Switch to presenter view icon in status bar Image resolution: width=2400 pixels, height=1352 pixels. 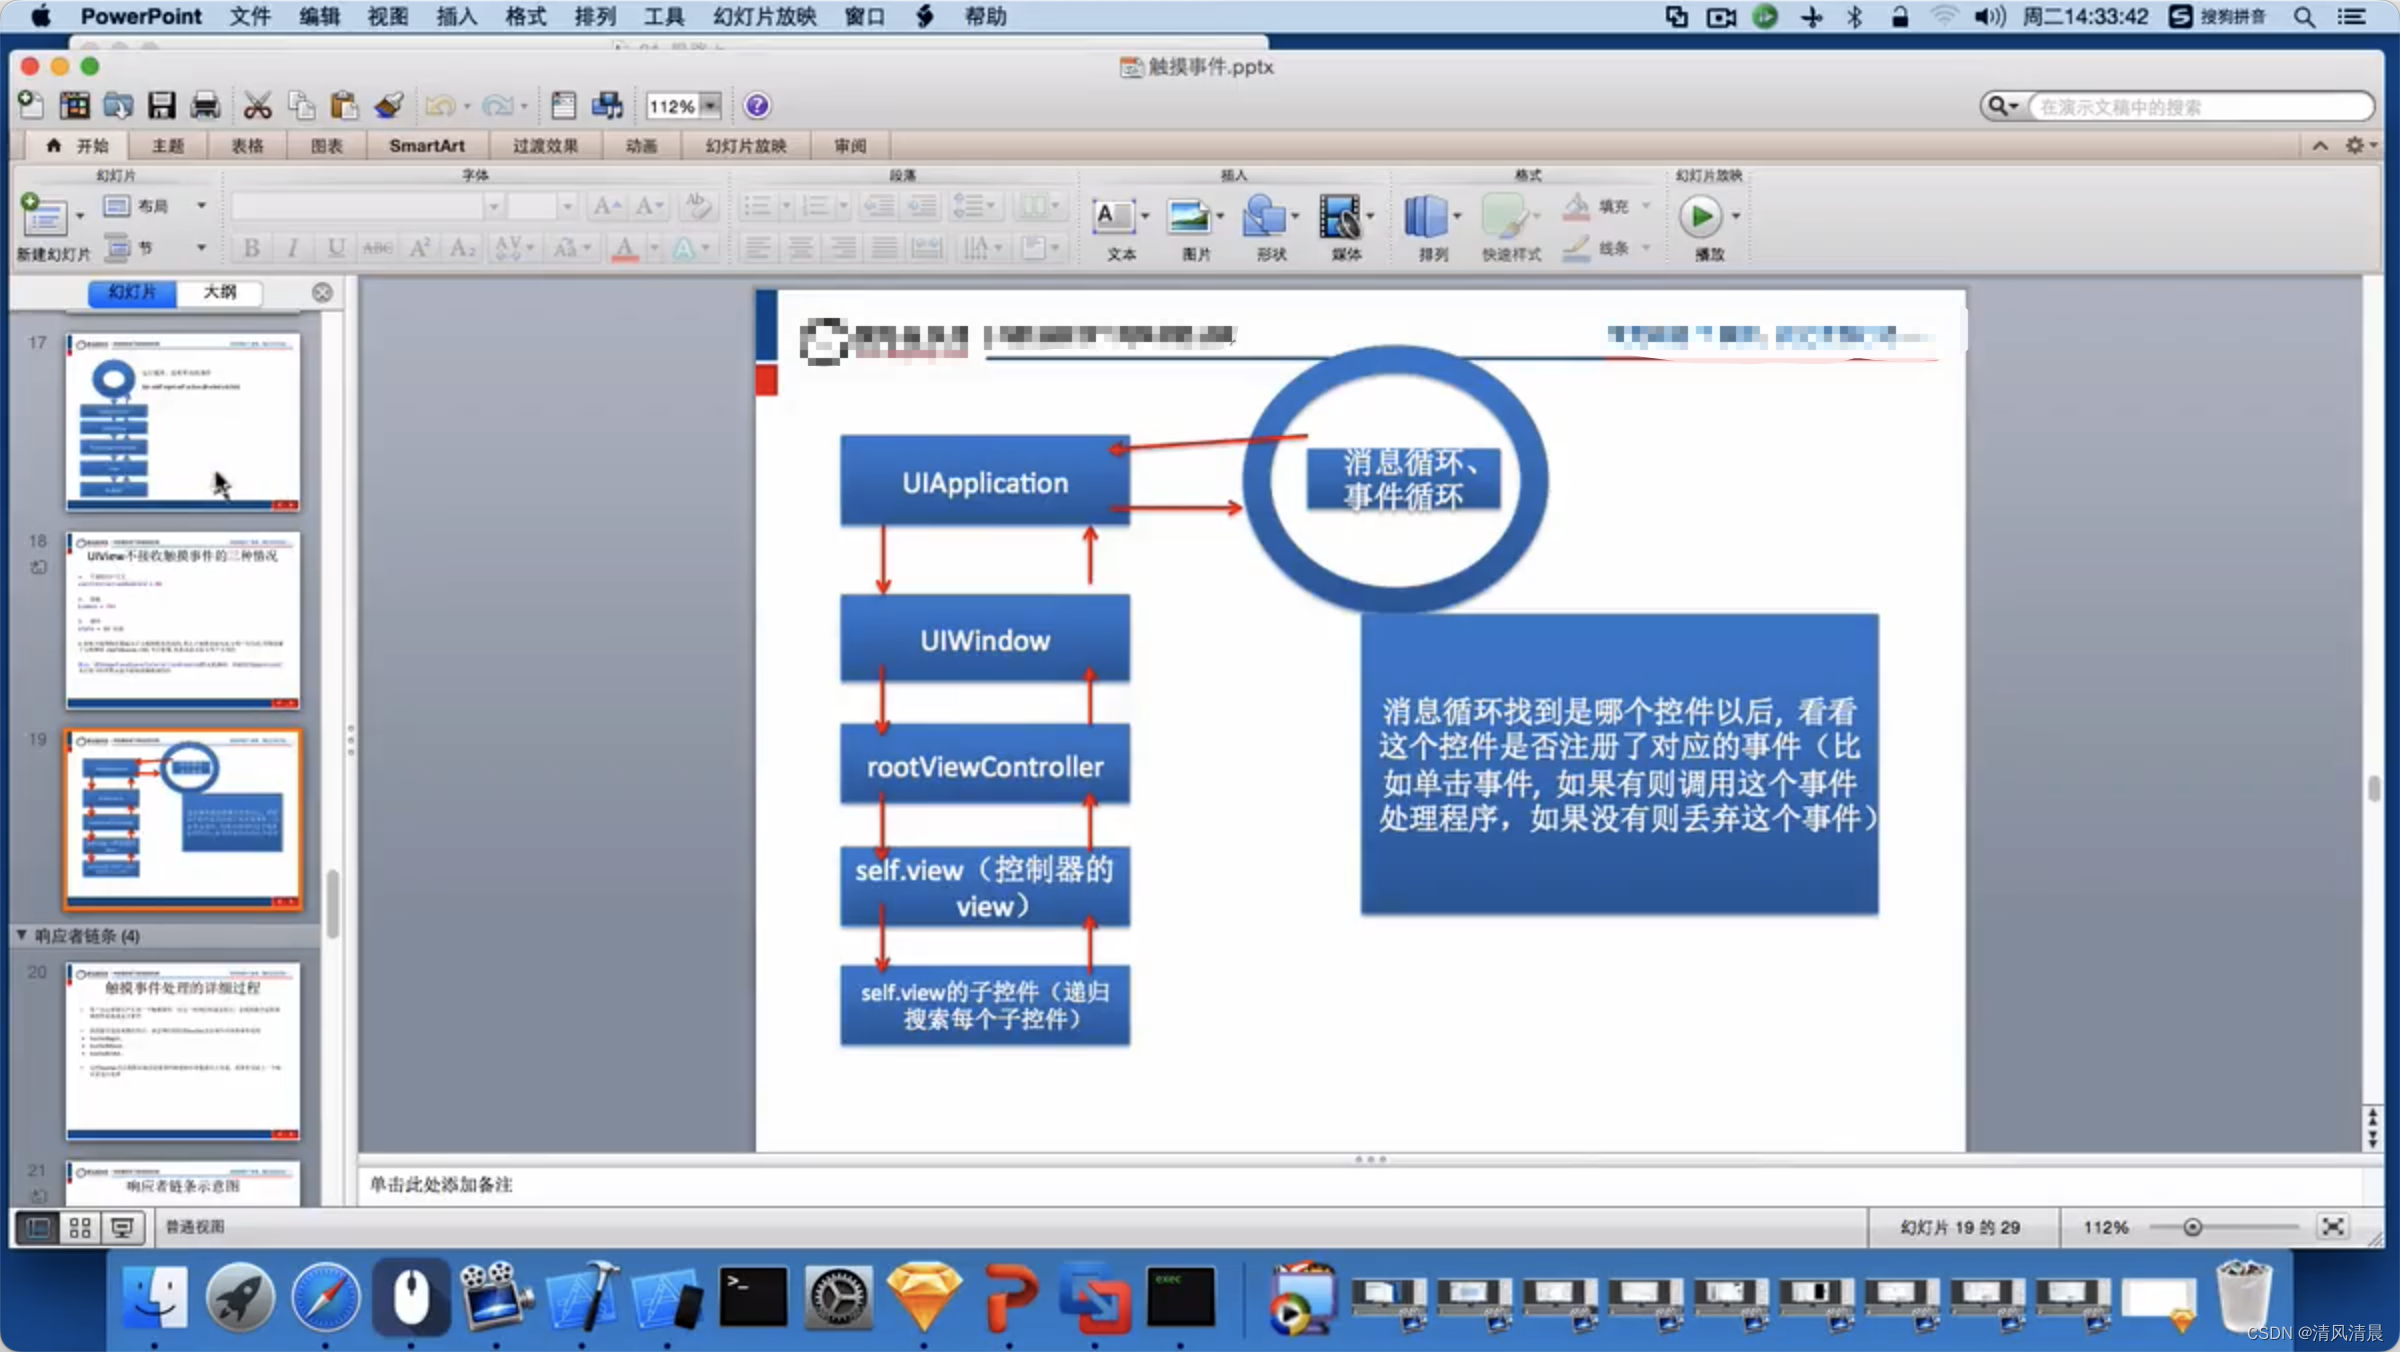click(123, 1227)
